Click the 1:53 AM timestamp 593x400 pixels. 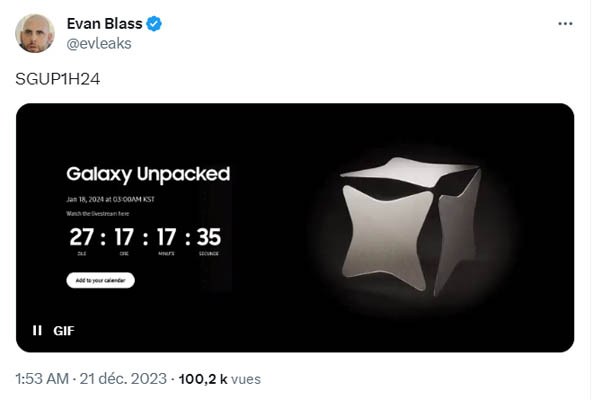(42, 378)
